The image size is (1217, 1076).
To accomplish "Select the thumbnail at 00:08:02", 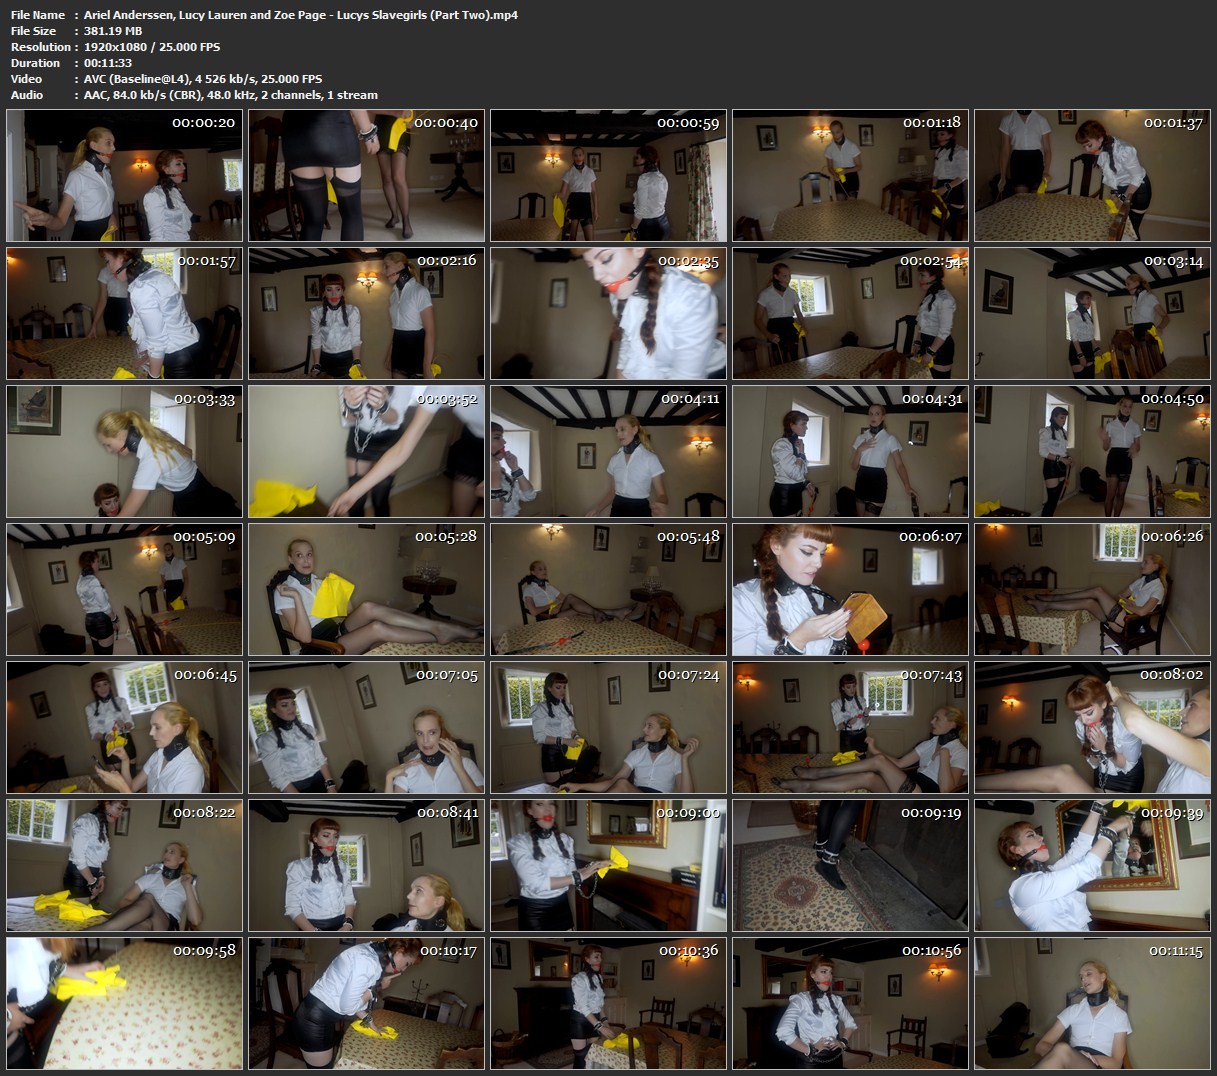I will coord(1093,728).
